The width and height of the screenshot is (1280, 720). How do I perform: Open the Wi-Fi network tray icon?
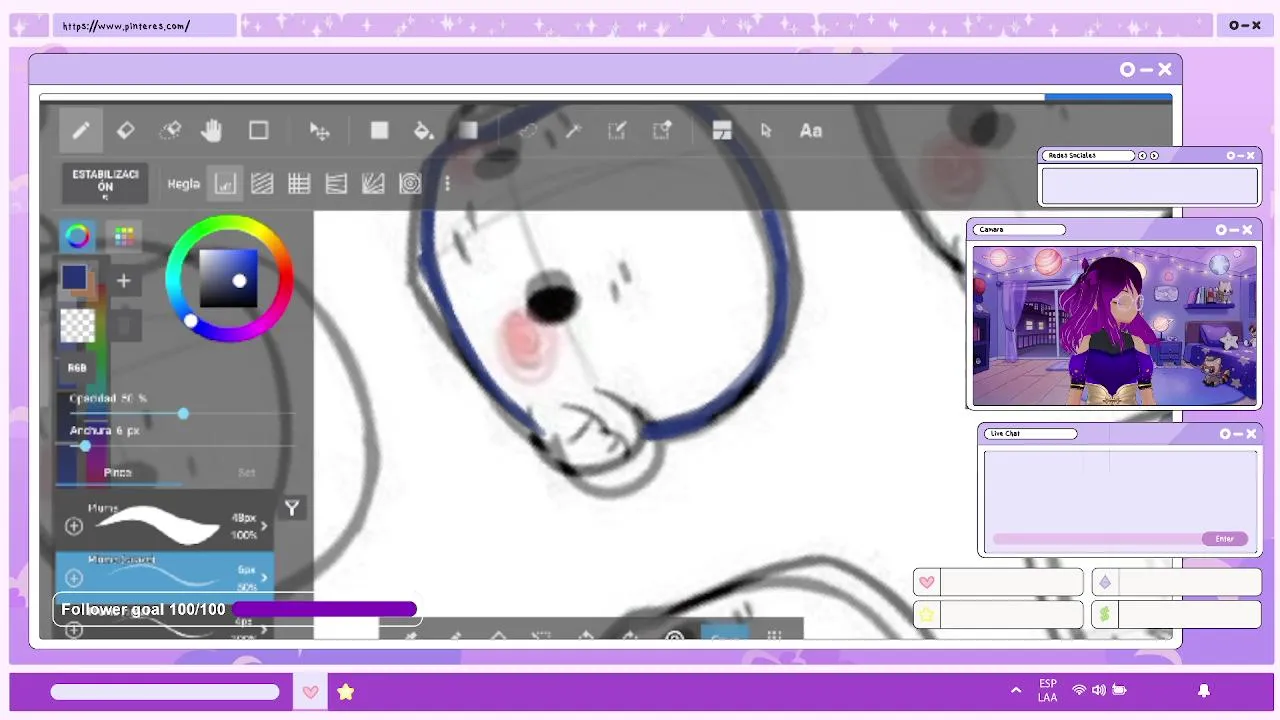point(1079,690)
